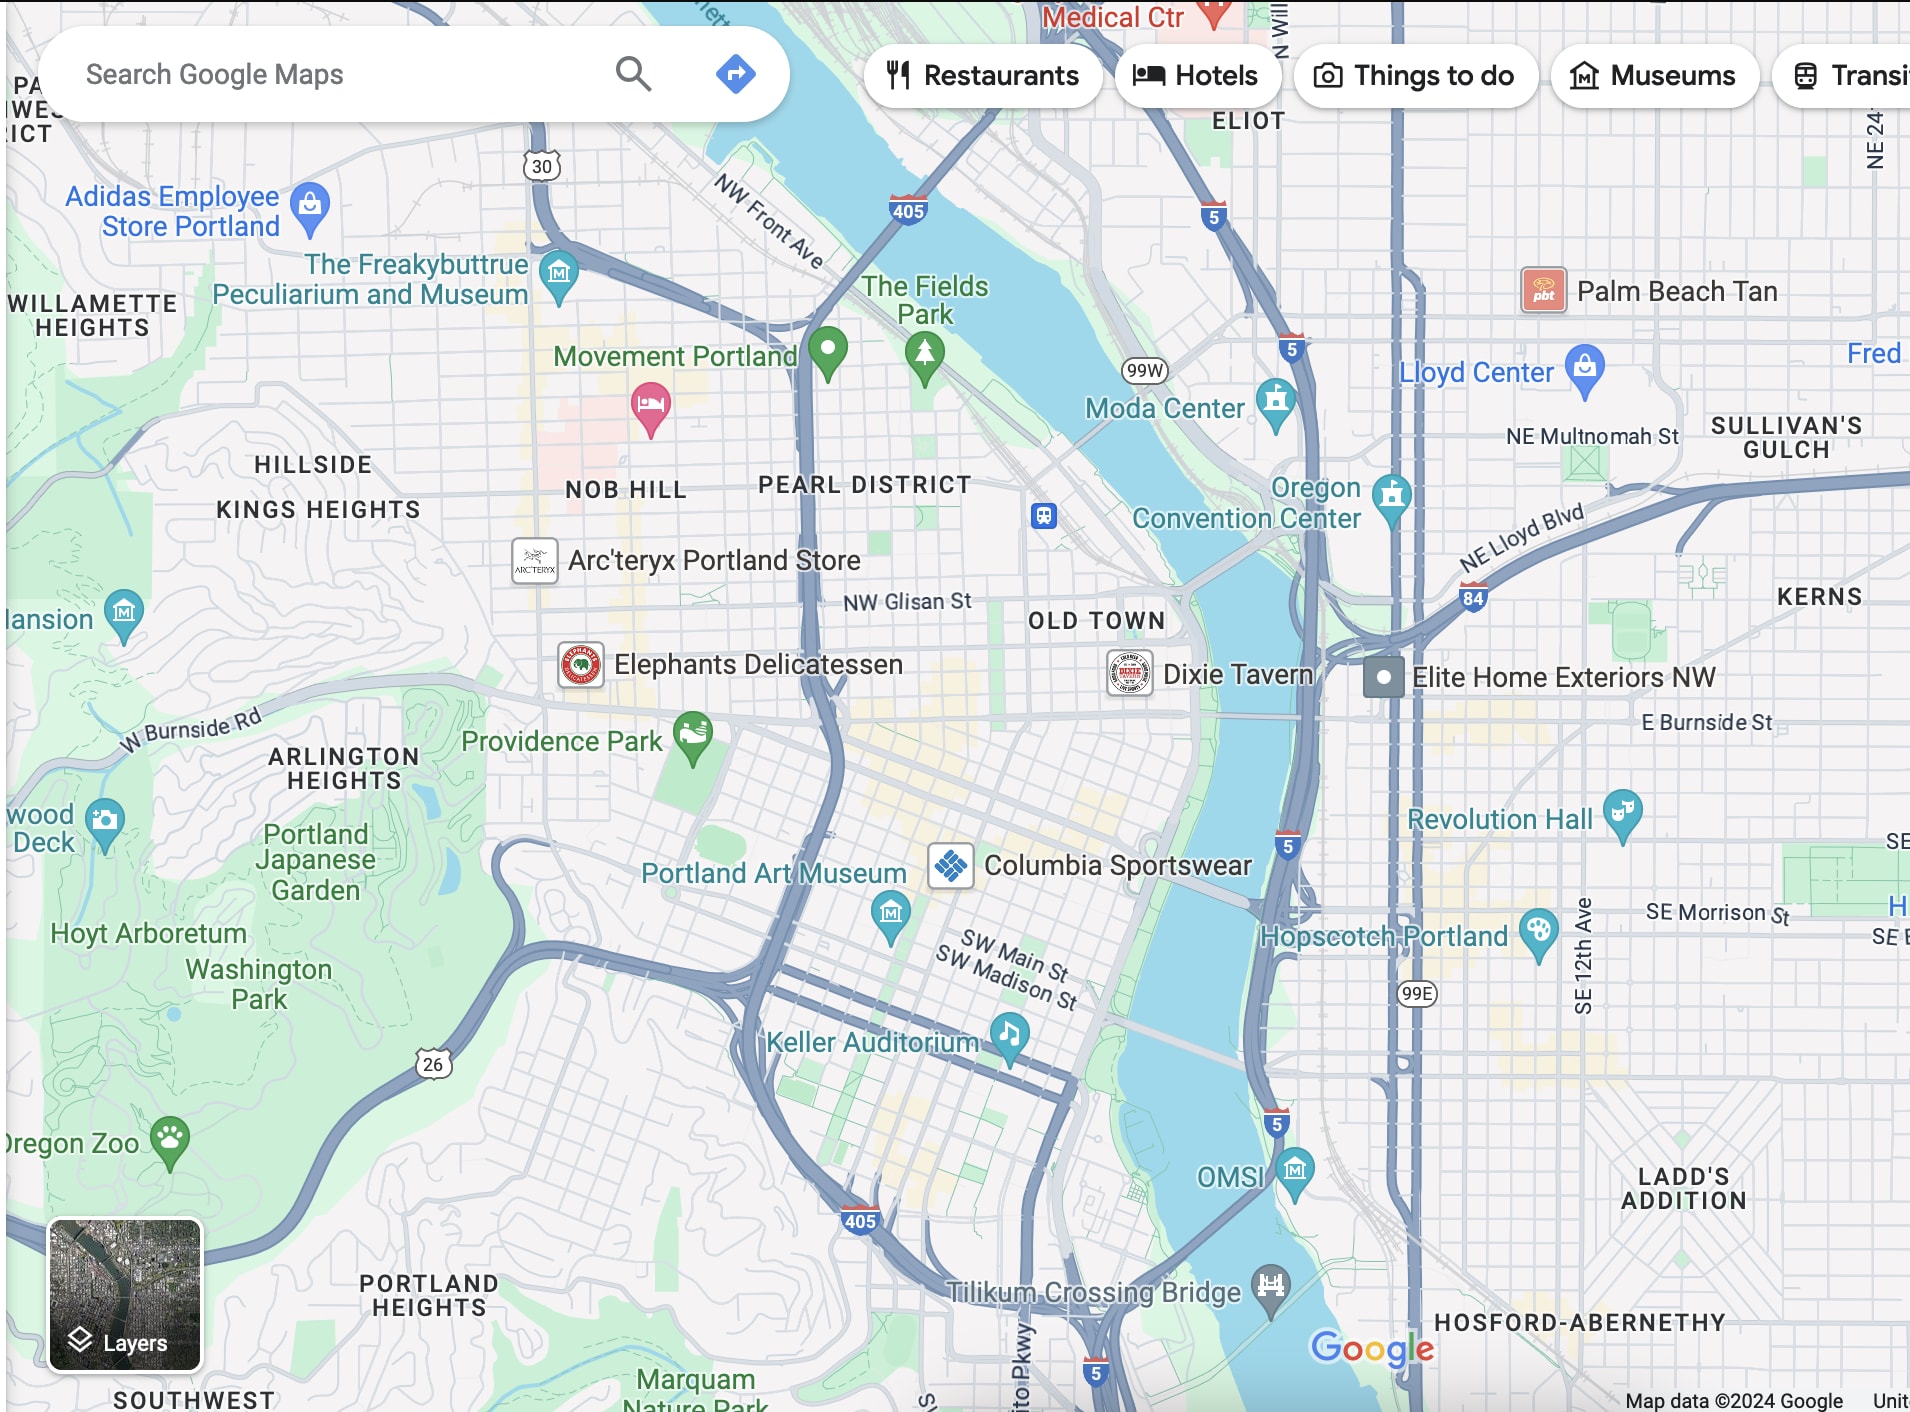Click the Oregon Convention Center pin
The height and width of the screenshot is (1412, 1910).
pos(1391,499)
